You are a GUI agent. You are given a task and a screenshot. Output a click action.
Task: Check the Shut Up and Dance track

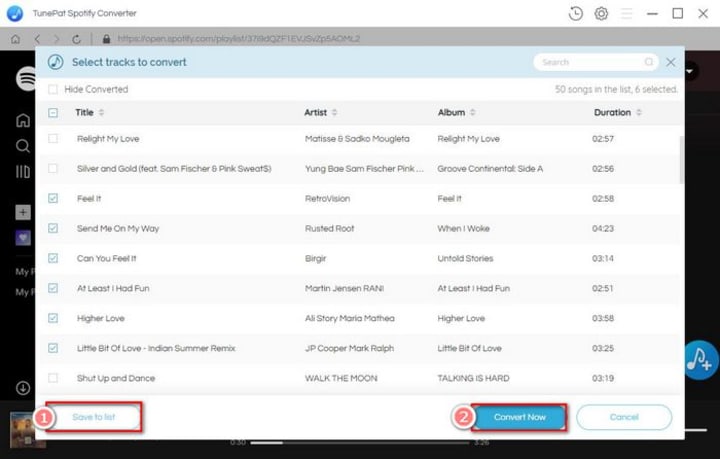tap(53, 378)
